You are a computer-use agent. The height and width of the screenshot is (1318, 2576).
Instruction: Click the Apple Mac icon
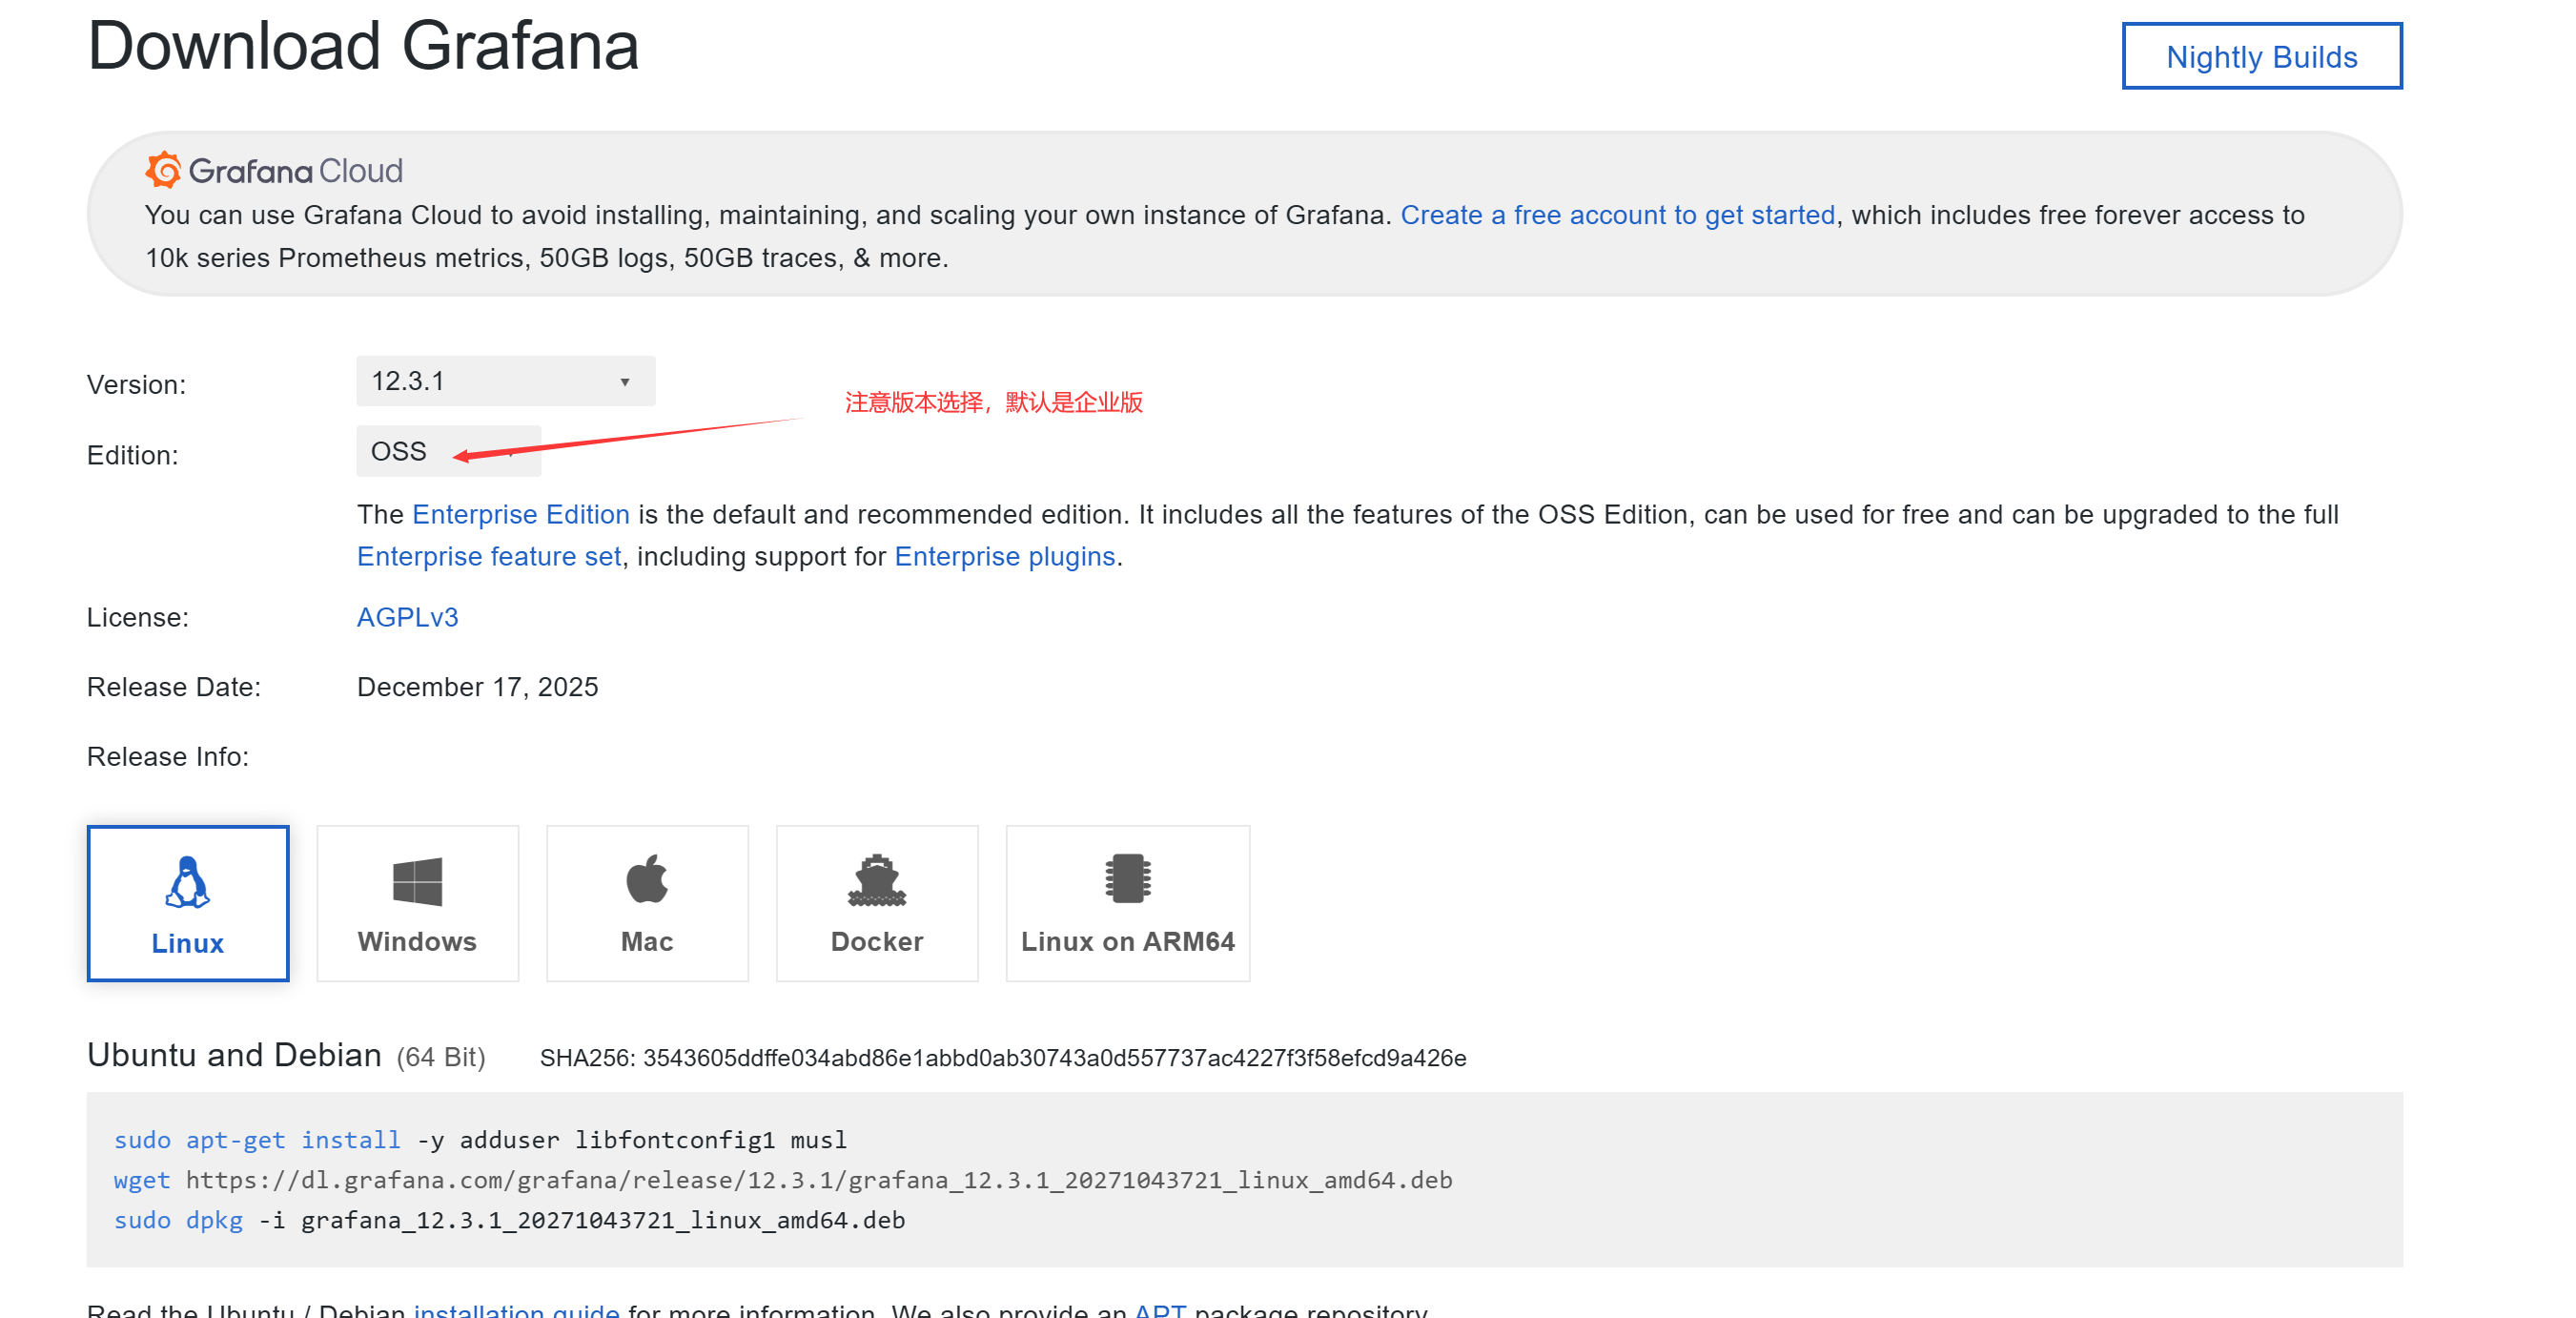[x=647, y=879]
